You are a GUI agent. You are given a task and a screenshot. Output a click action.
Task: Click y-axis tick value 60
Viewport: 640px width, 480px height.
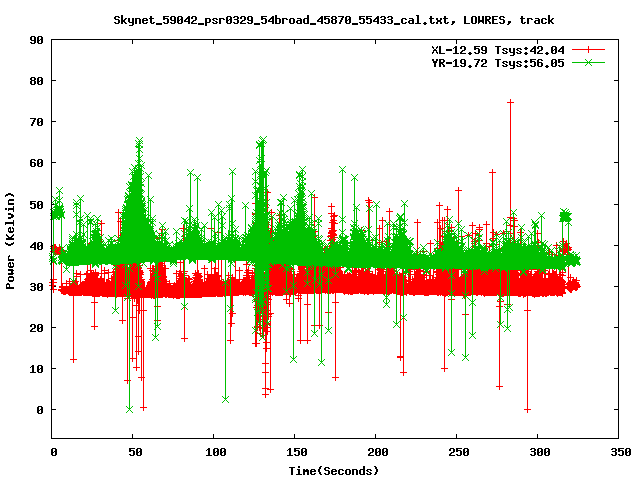pos(36,163)
